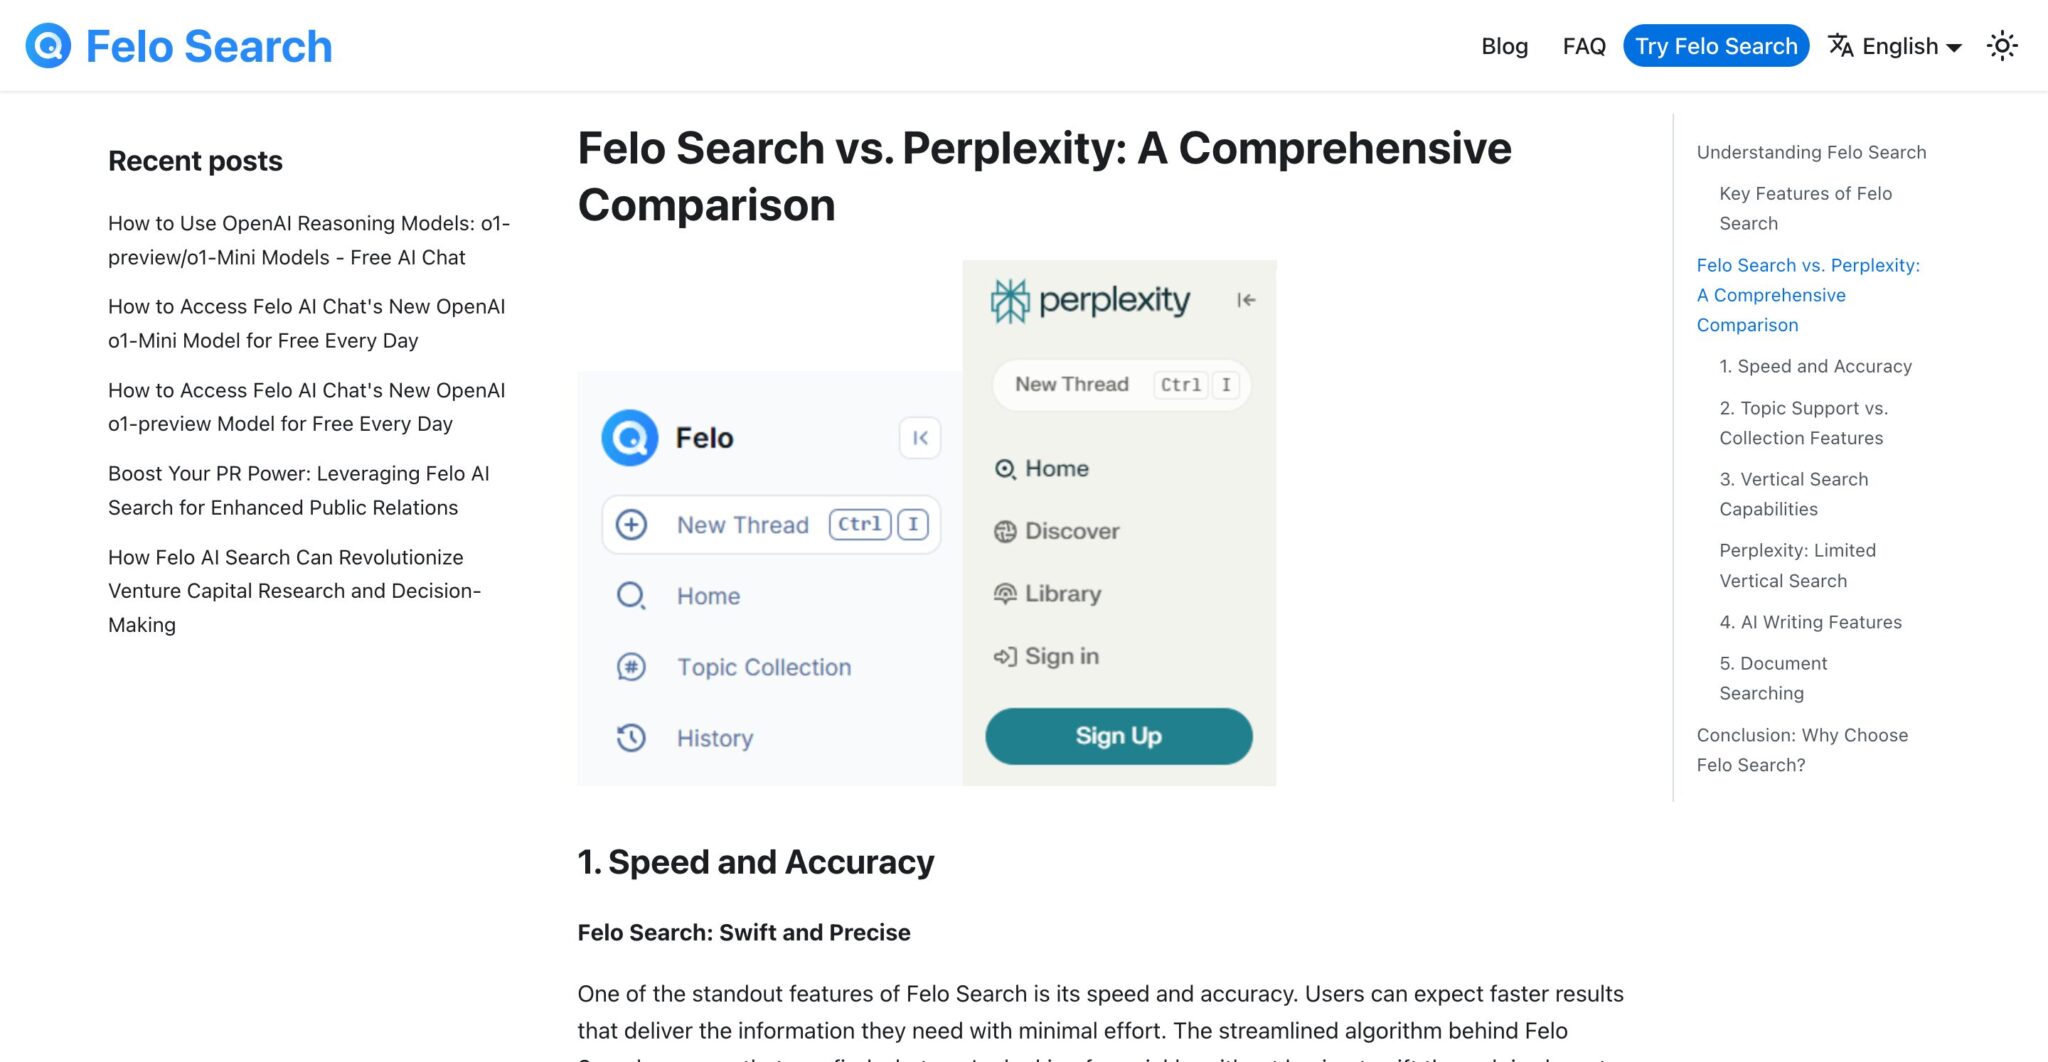Collapse the Perplexity sidebar with the arrow toggle
2048x1062 pixels.
click(x=1243, y=299)
